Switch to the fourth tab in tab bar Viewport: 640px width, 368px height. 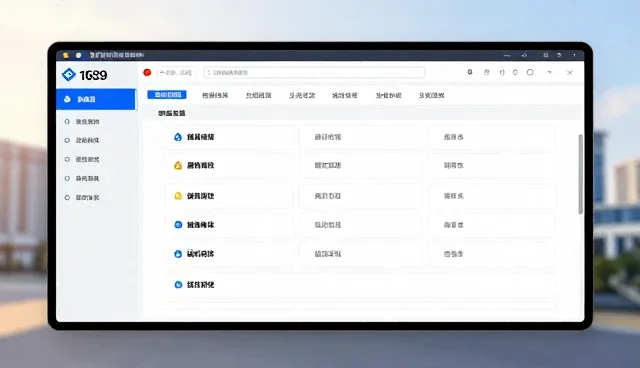click(x=302, y=95)
